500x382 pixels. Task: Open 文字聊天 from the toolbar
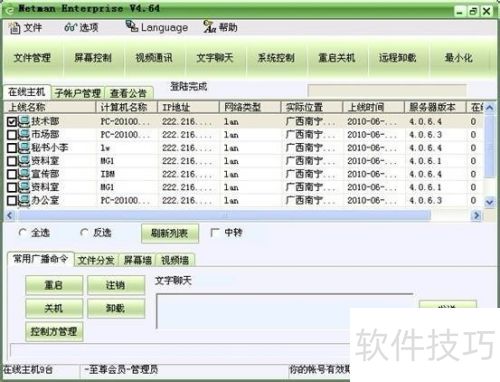coord(215,58)
